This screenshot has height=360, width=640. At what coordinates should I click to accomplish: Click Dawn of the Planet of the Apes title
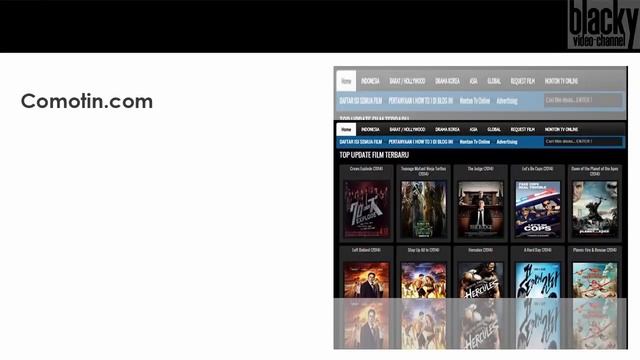(x=595, y=171)
